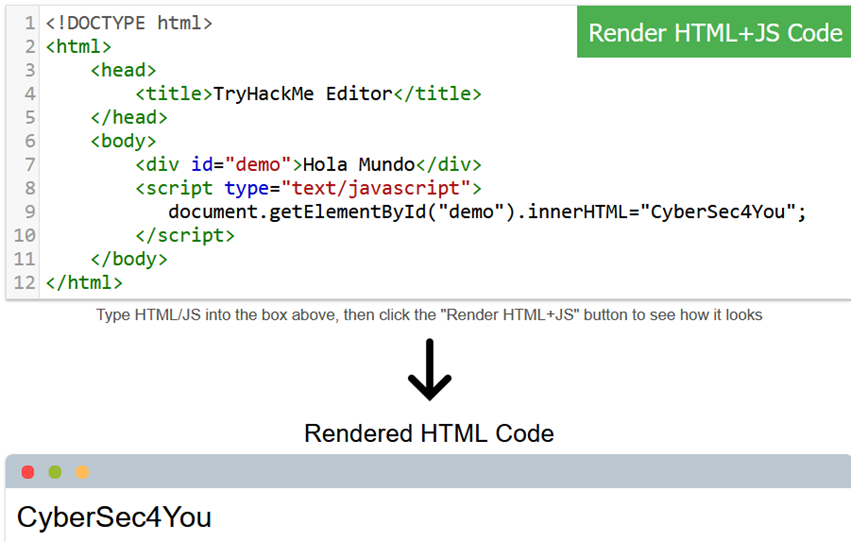Click on Hola Mundo text in code
Screen dimensions: 851x542
pos(358,165)
